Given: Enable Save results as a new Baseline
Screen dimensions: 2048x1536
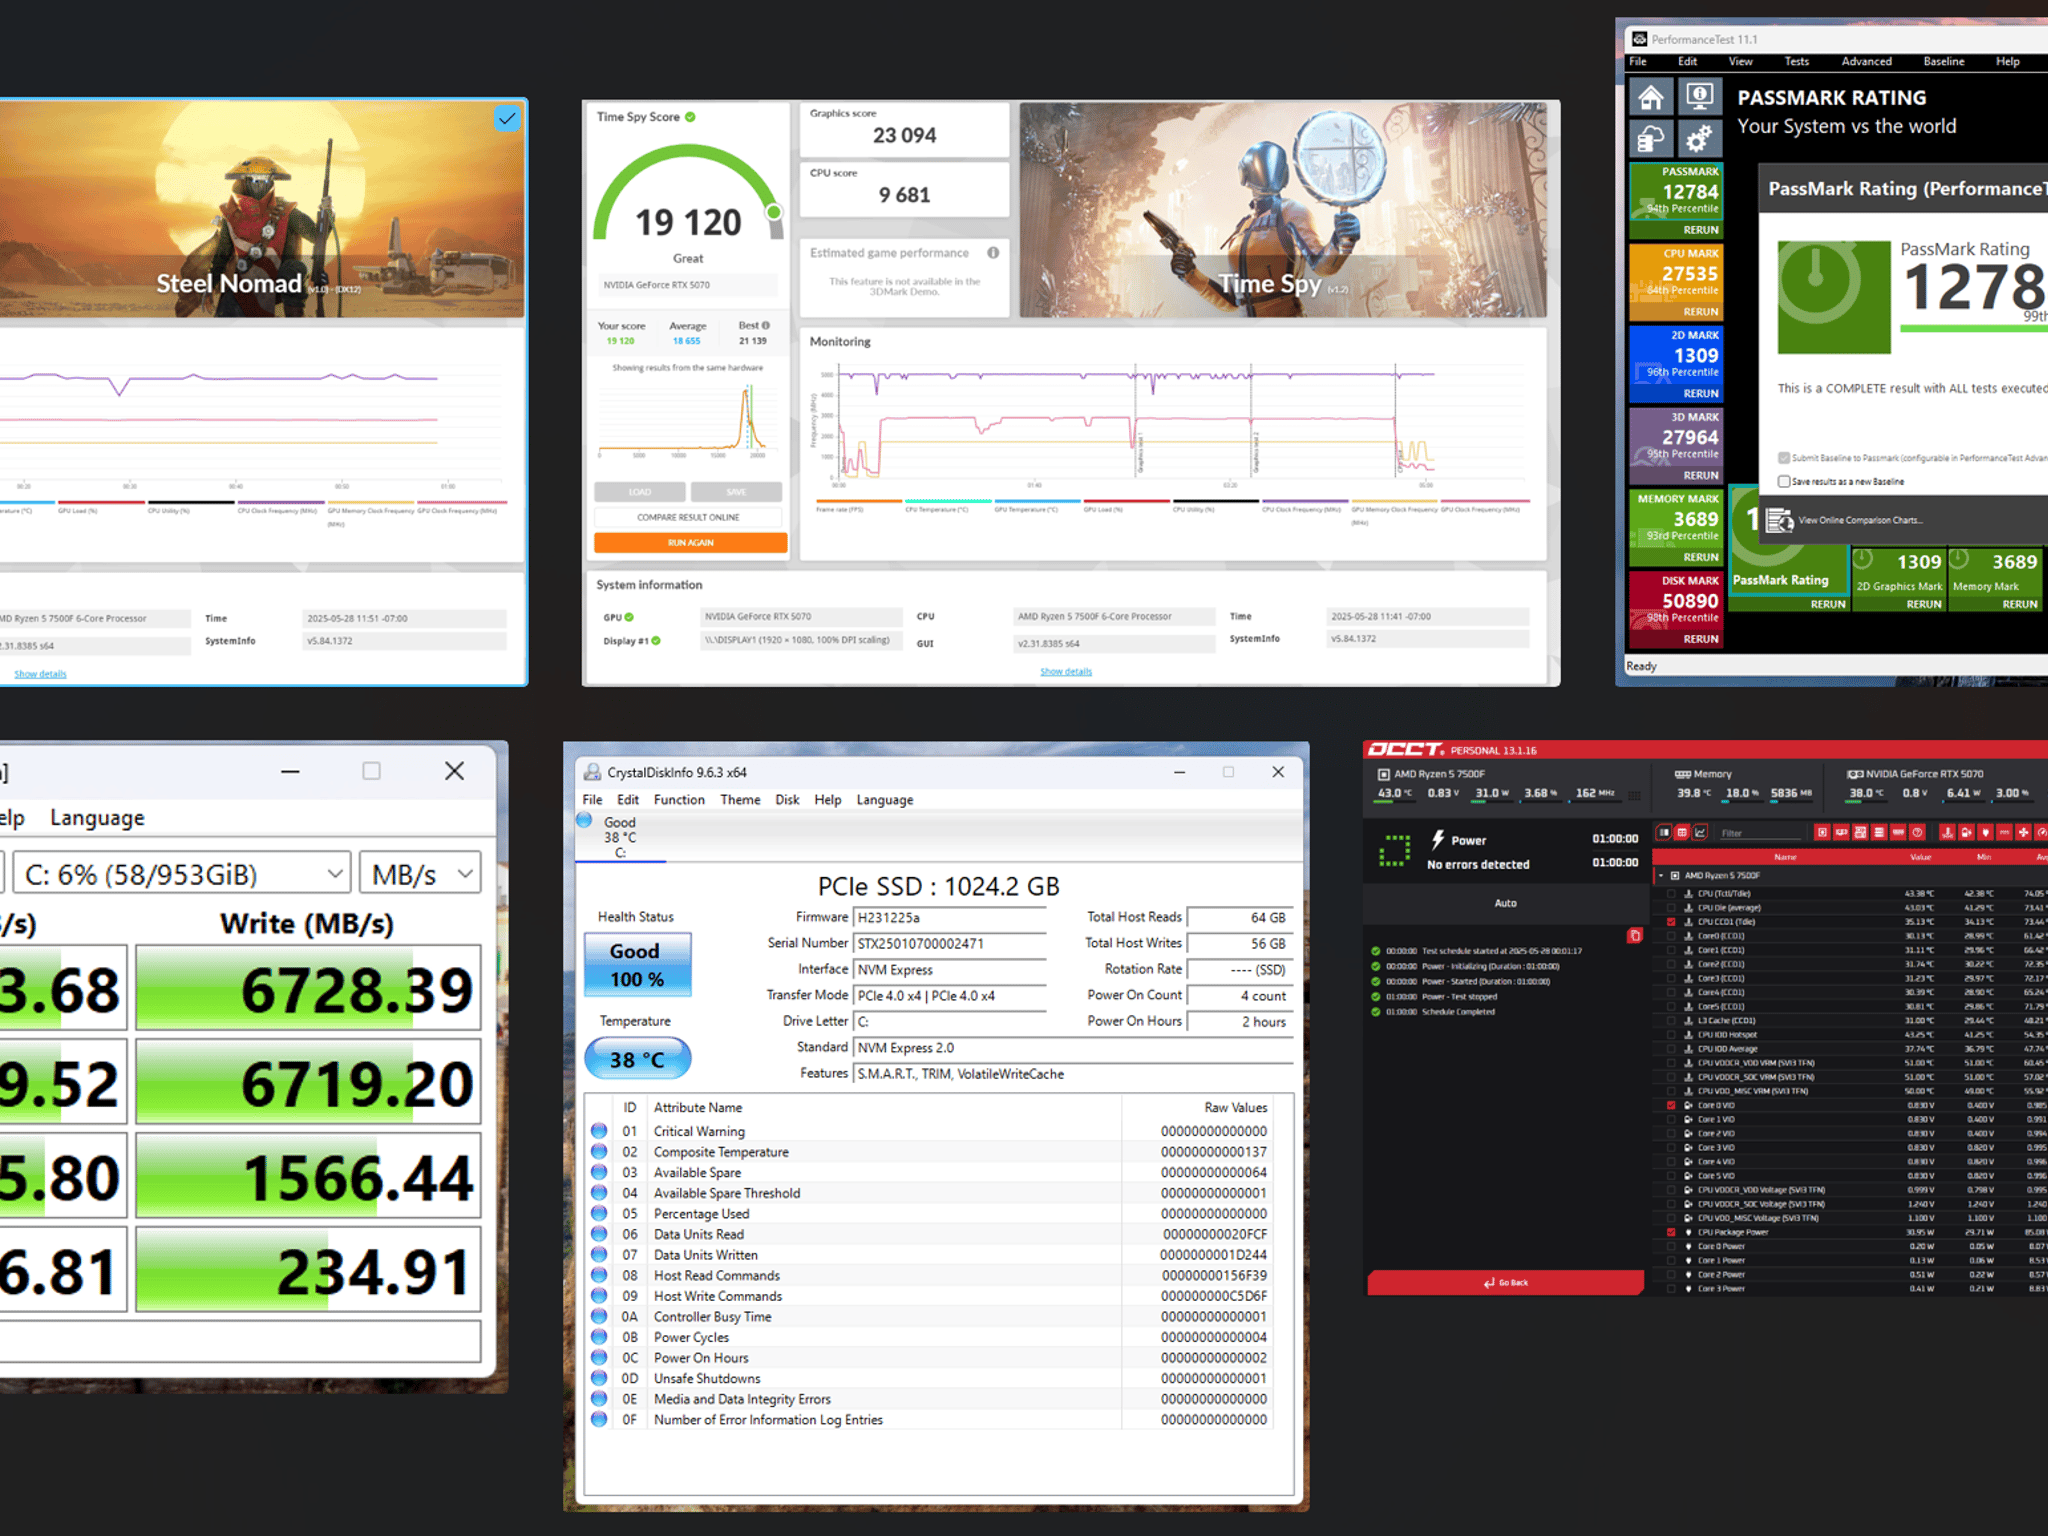Looking at the screenshot, I should (1784, 481).
